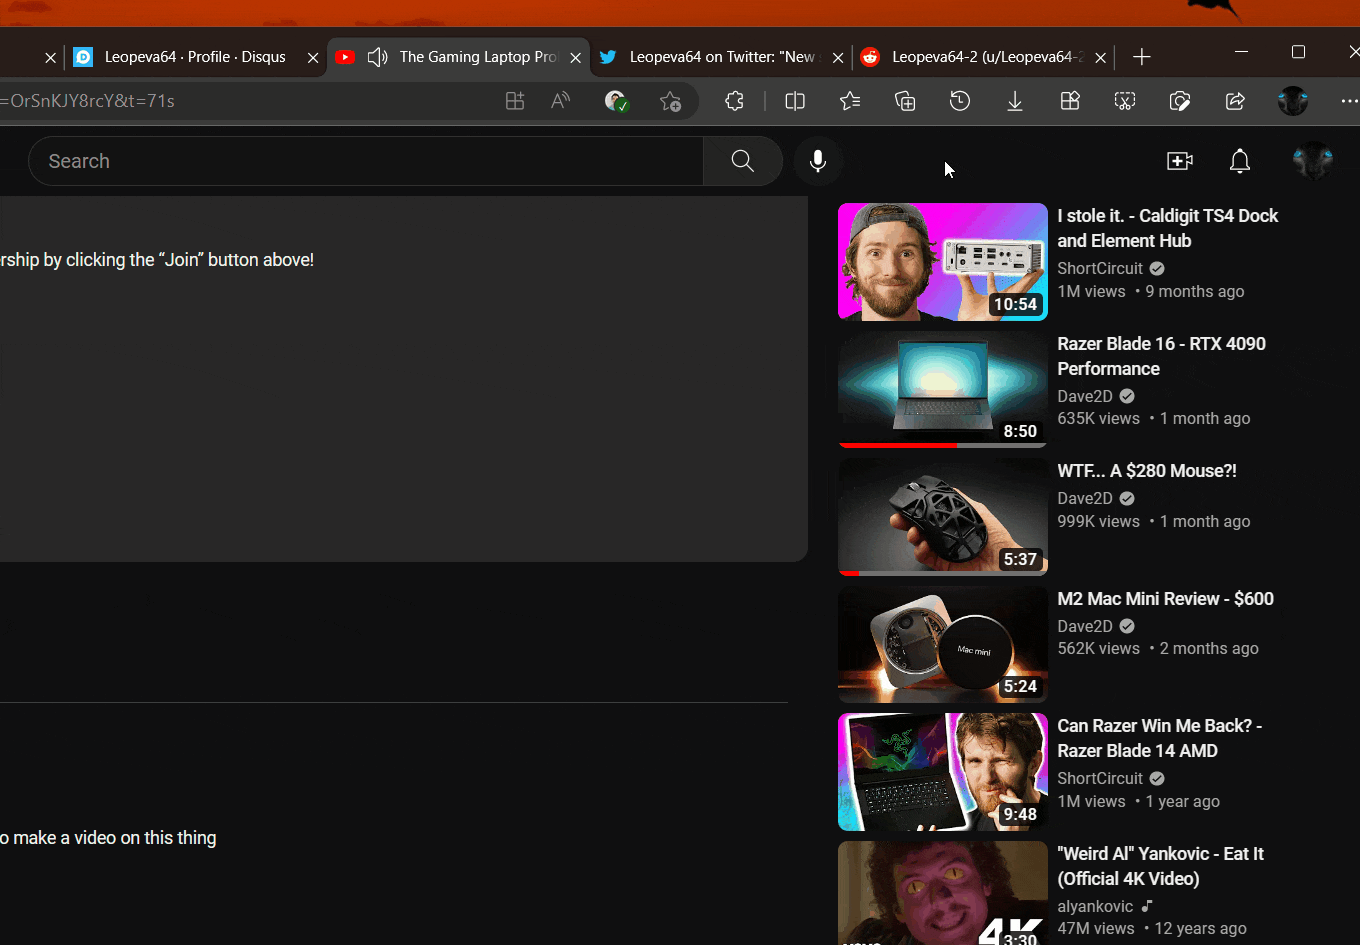Toggle the split screen view

[795, 101]
